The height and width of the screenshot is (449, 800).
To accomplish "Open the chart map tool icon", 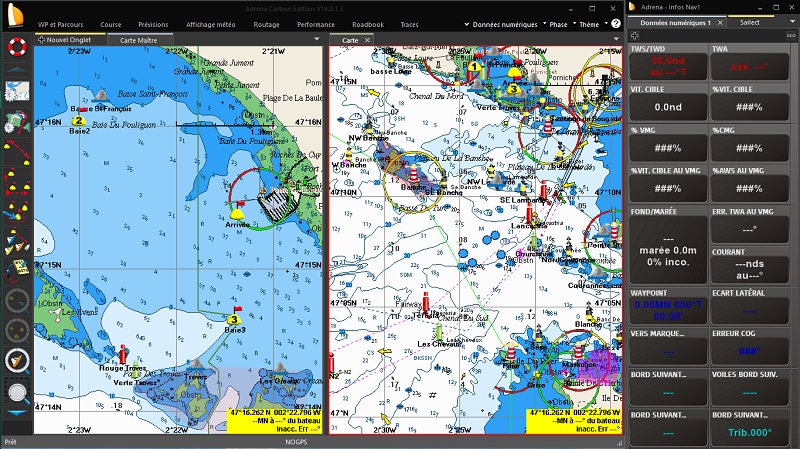I will coord(17,91).
